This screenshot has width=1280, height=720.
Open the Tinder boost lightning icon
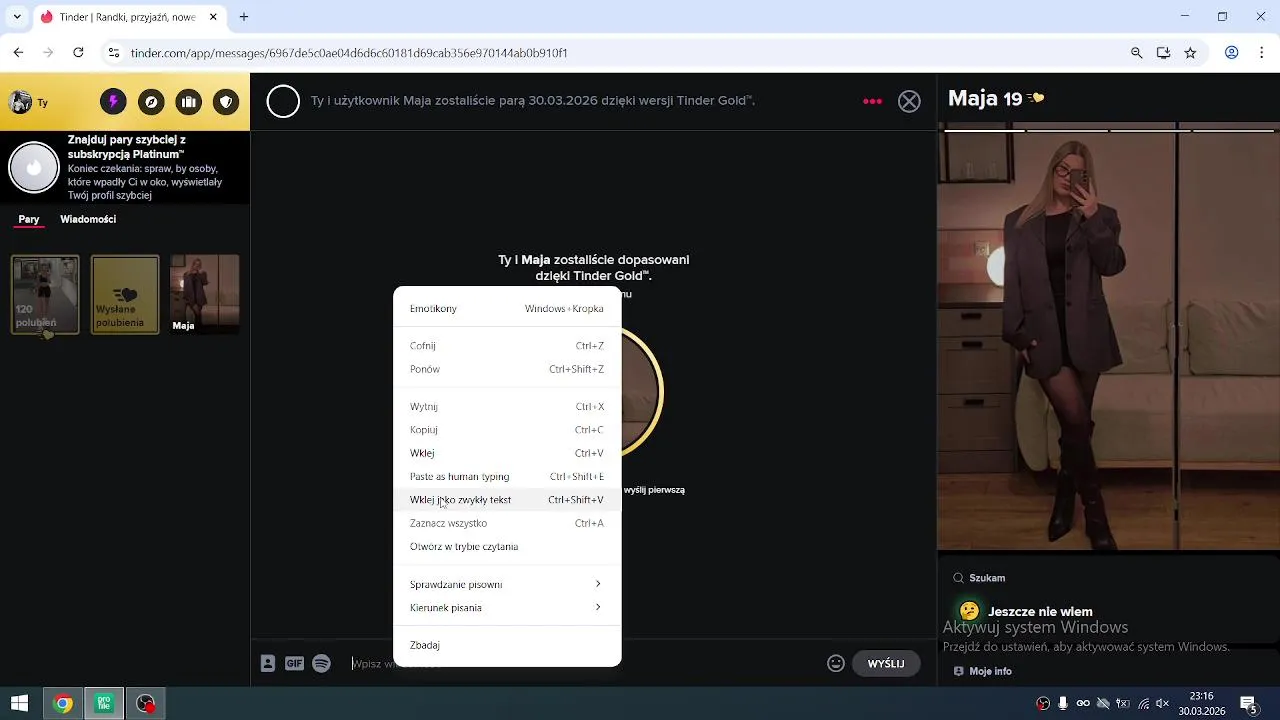(x=113, y=102)
